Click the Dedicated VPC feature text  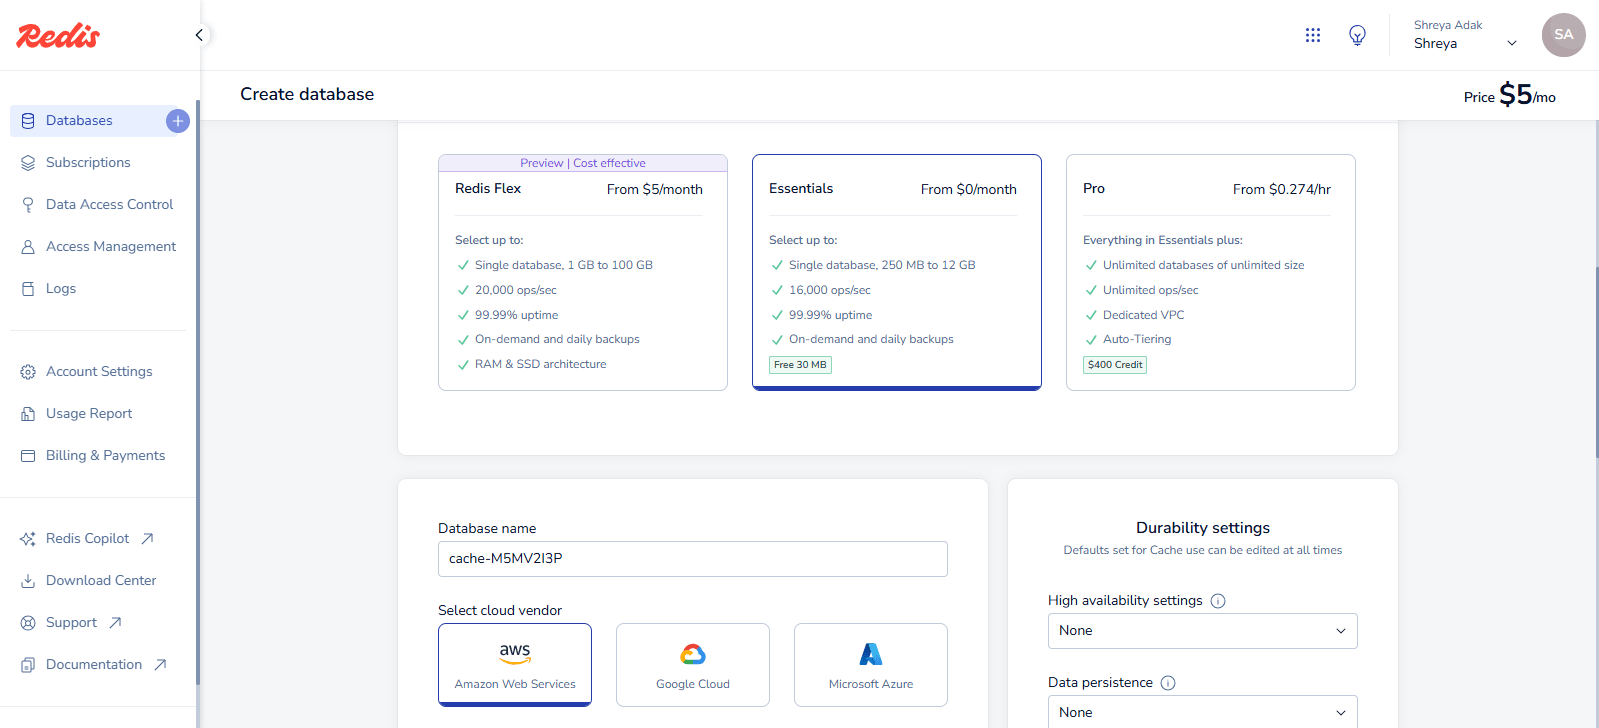click(1144, 316)
